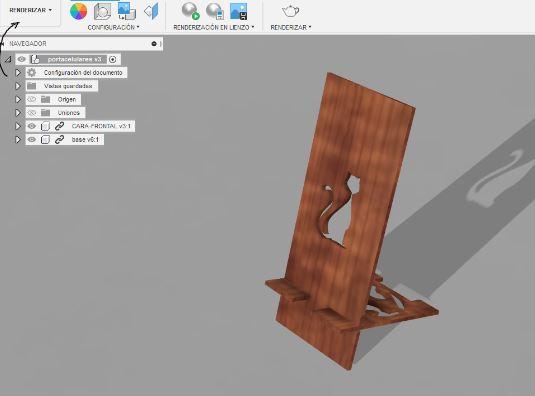
Task: Click base v6:1 component box icon
Action: [x=45, y=140]
